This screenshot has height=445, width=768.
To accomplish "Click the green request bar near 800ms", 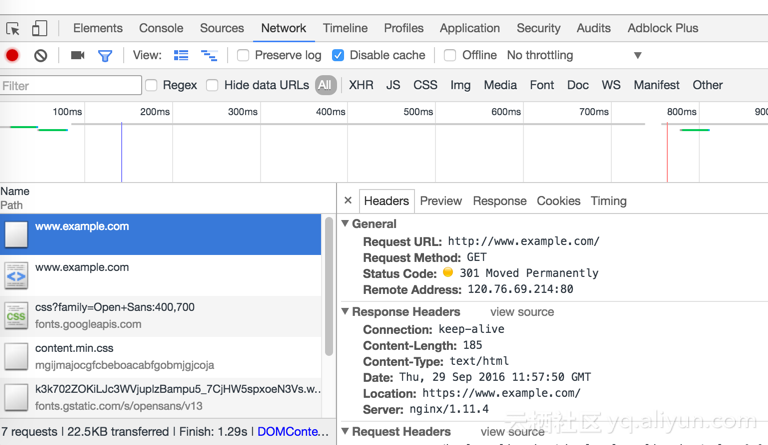I will (695, 130).
